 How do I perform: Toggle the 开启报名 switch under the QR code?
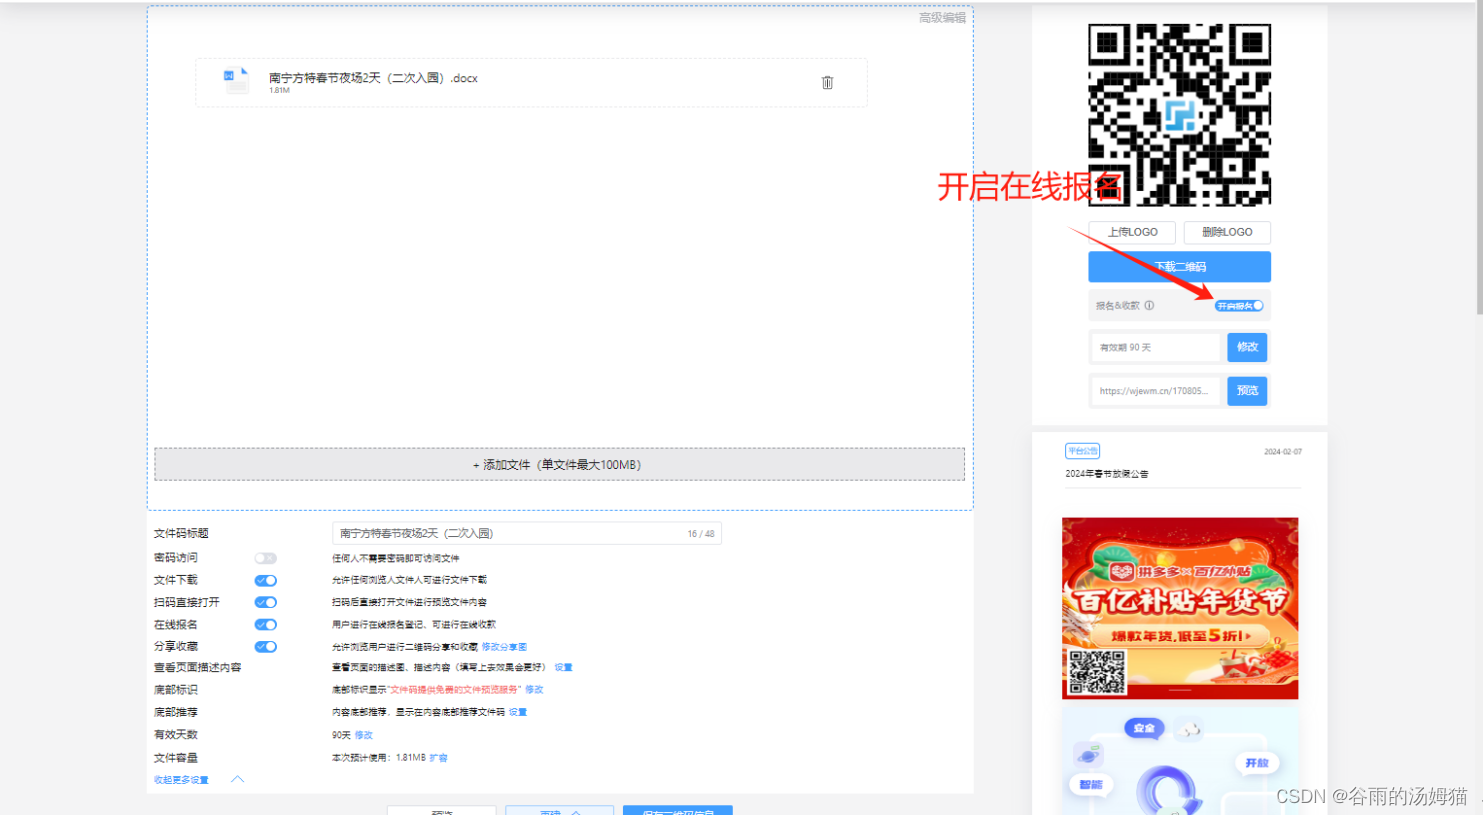(1240, 306)
